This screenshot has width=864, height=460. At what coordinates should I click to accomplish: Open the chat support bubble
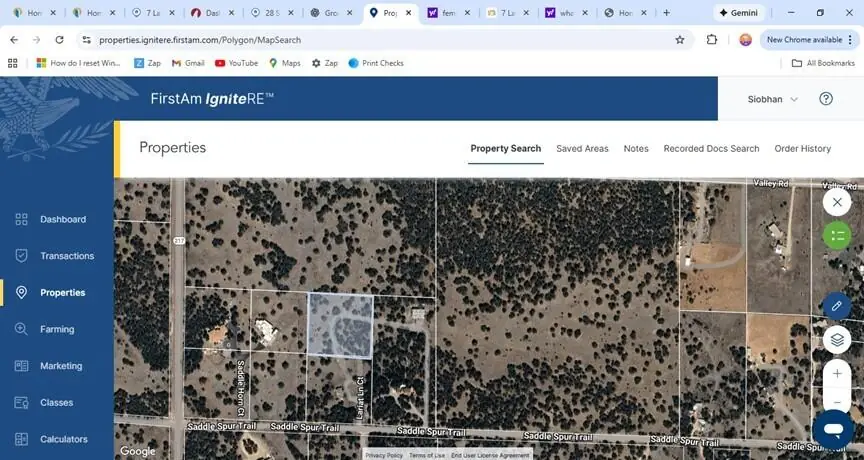pos(832,429)
